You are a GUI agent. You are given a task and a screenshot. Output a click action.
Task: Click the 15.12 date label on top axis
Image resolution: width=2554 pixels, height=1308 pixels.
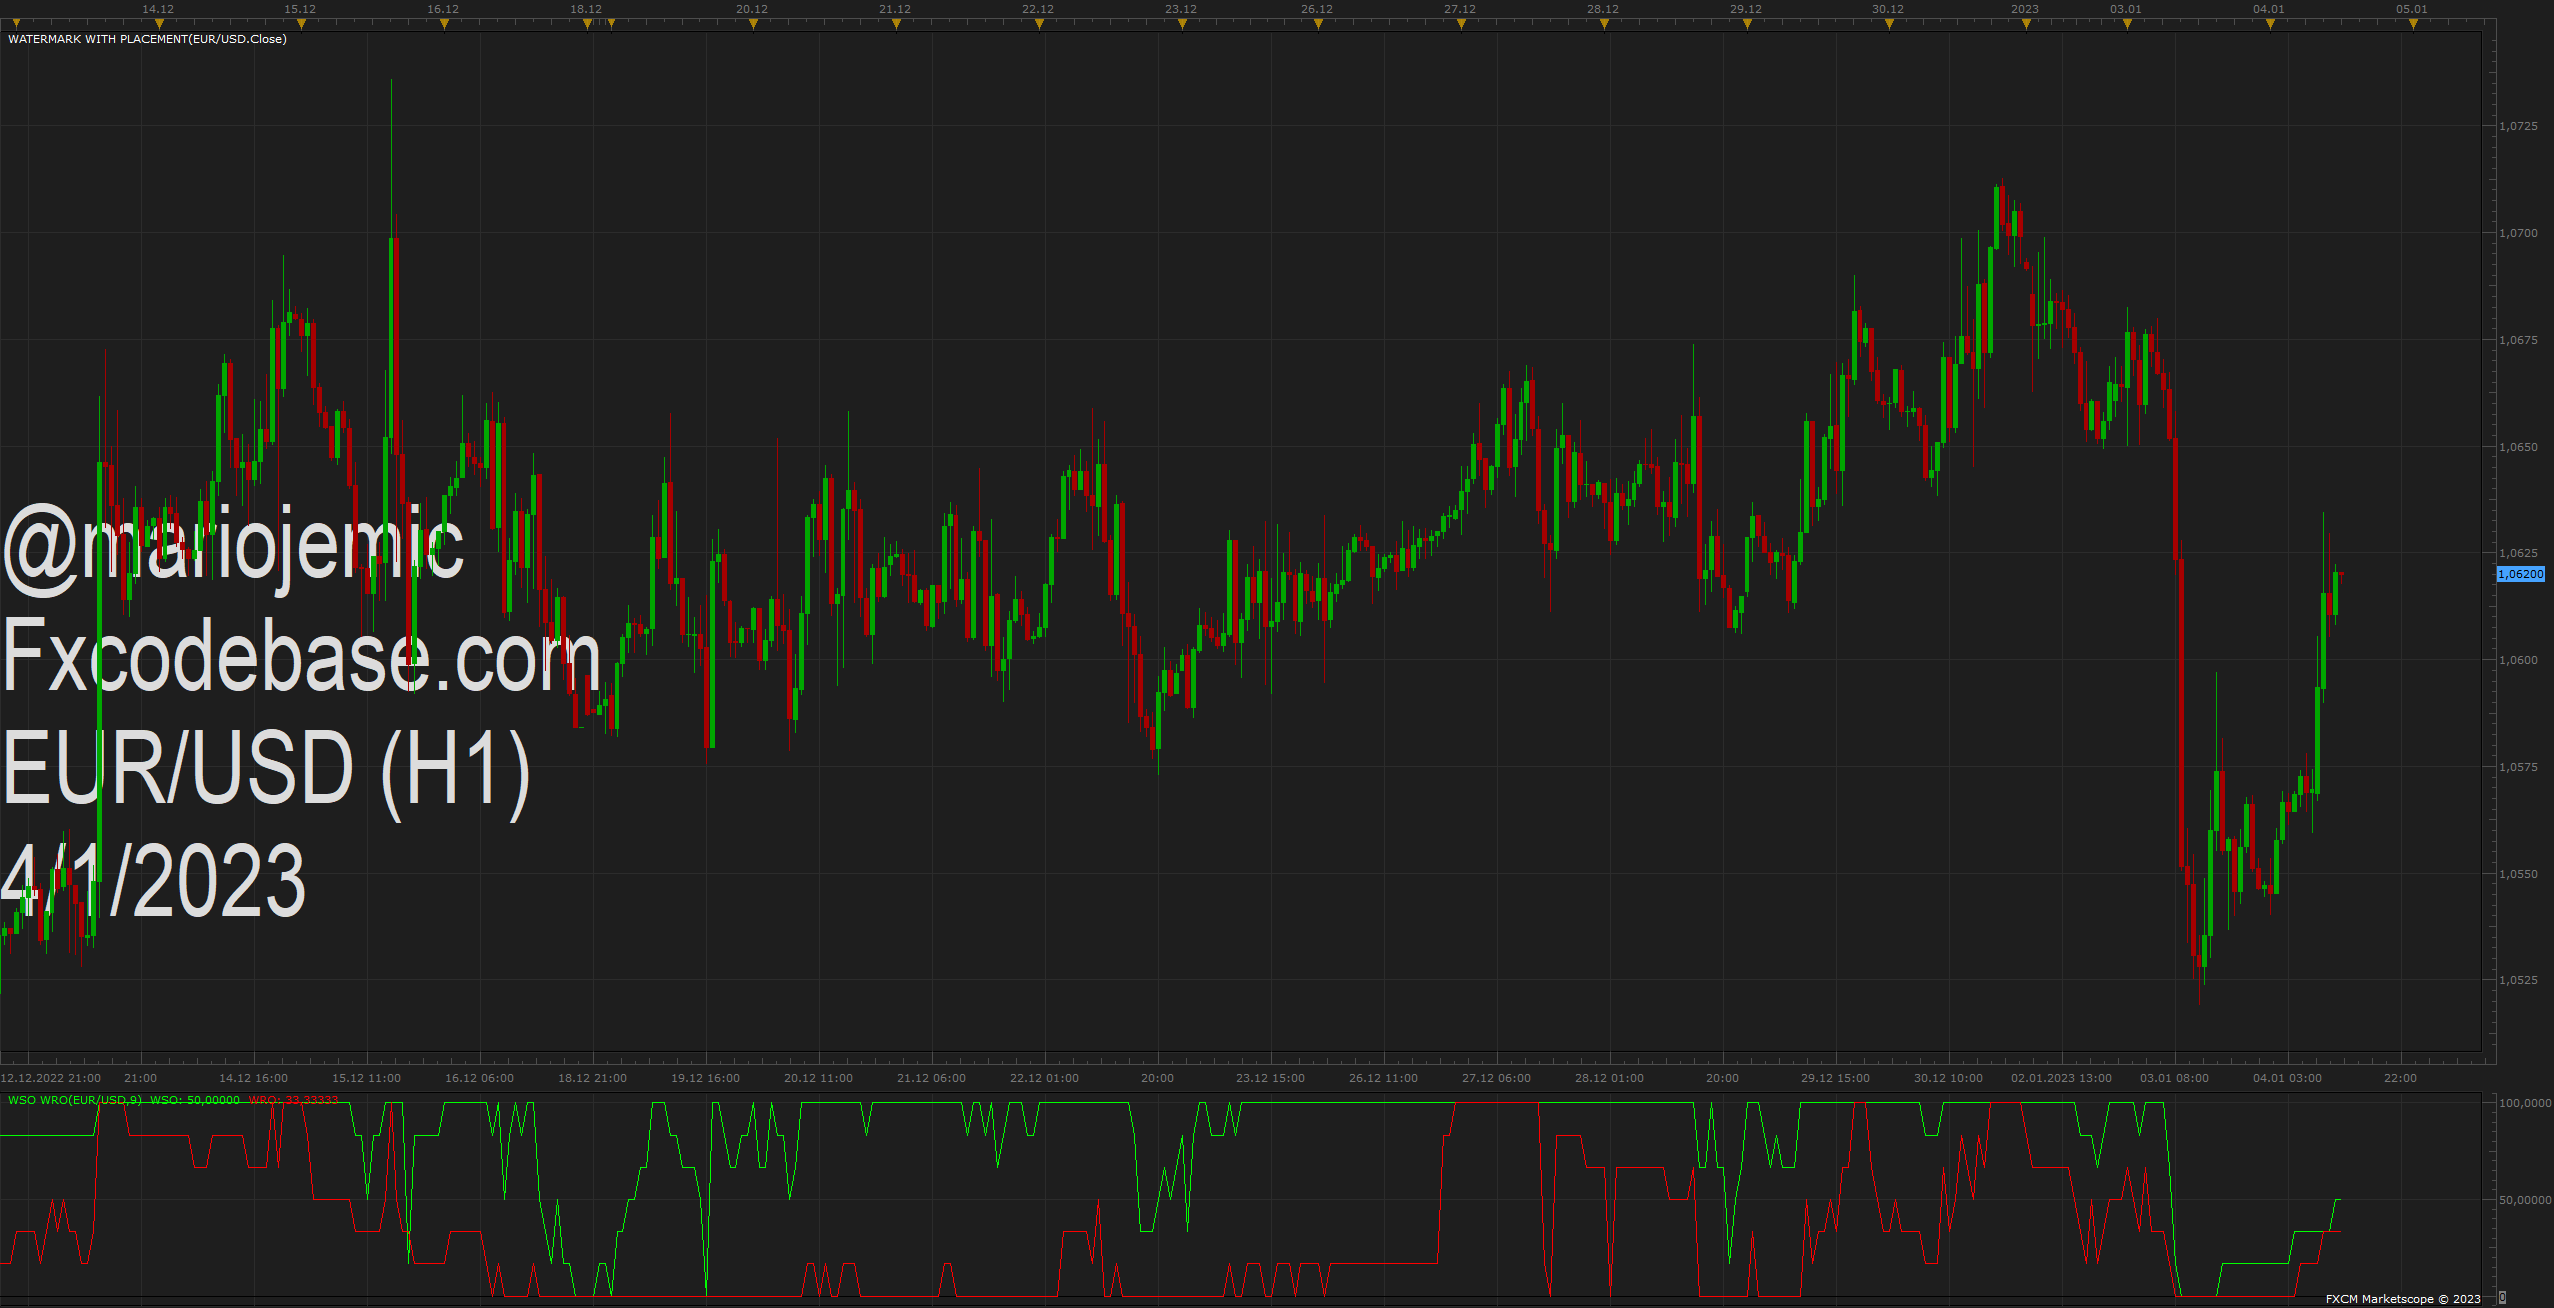pos(300,9)
